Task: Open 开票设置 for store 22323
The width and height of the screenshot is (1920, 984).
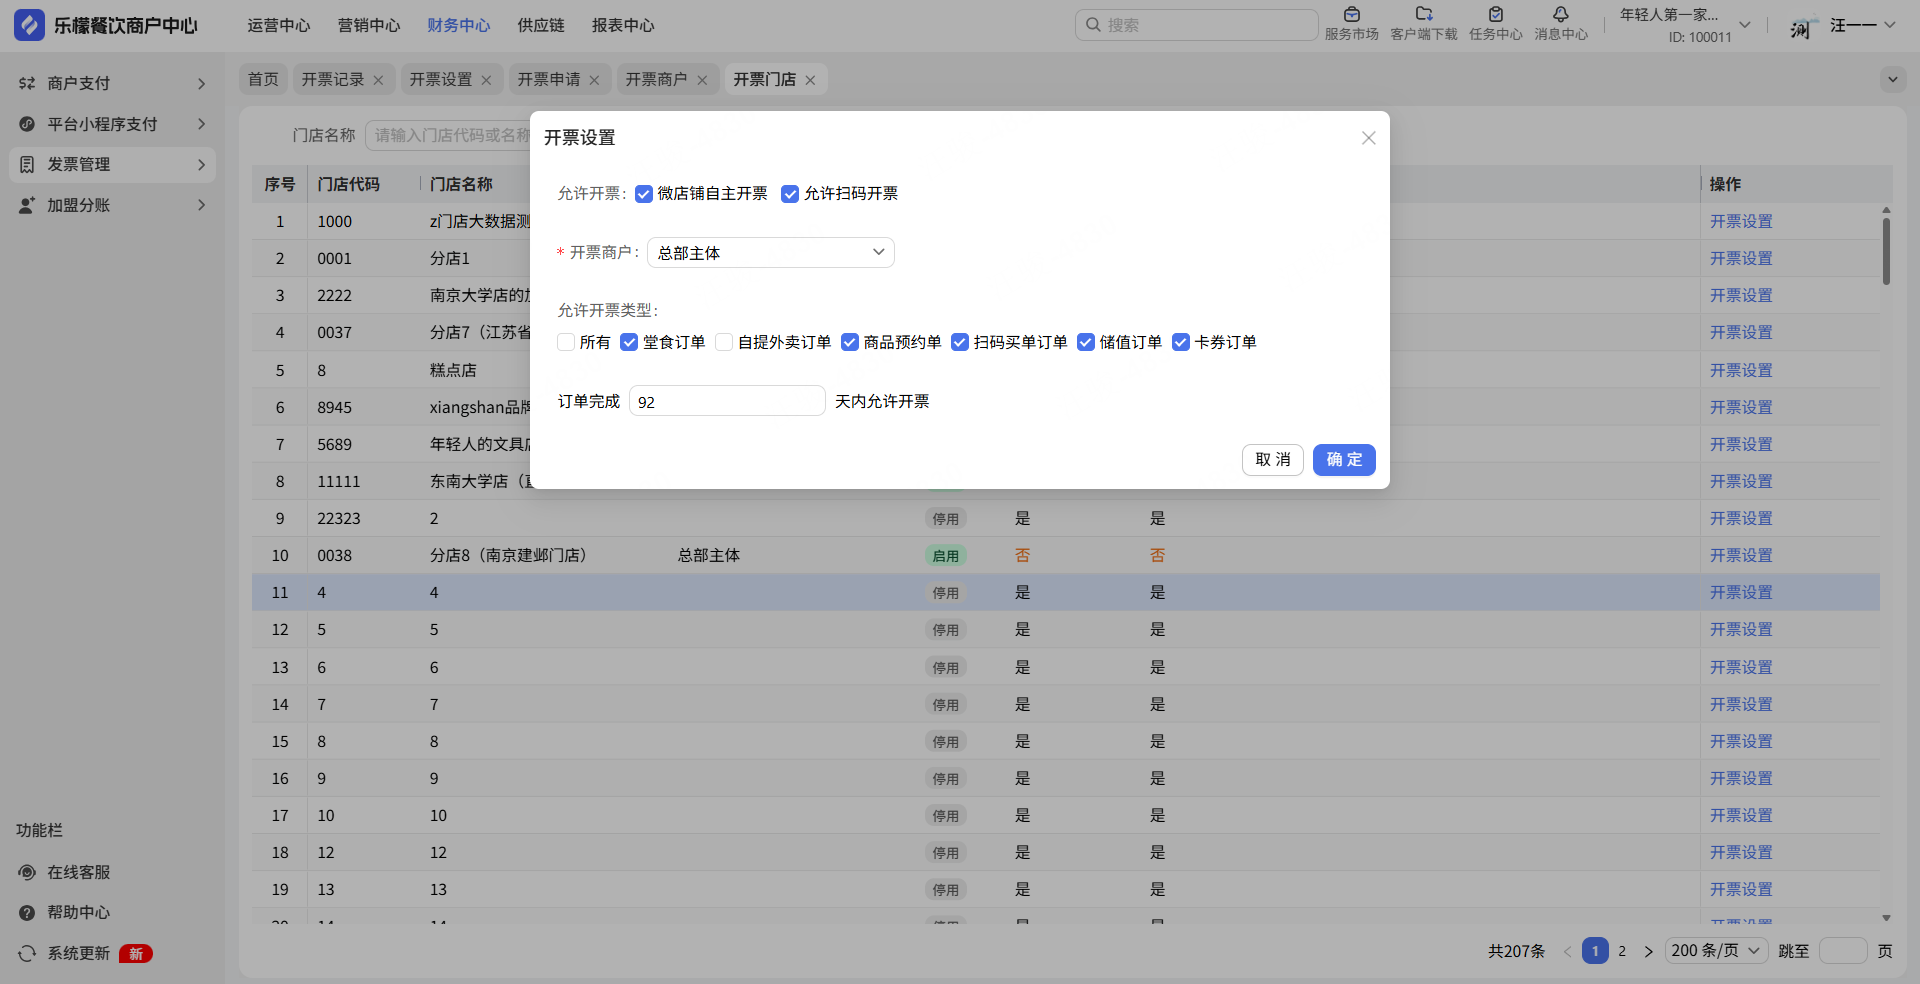Action: [1741, 518]
